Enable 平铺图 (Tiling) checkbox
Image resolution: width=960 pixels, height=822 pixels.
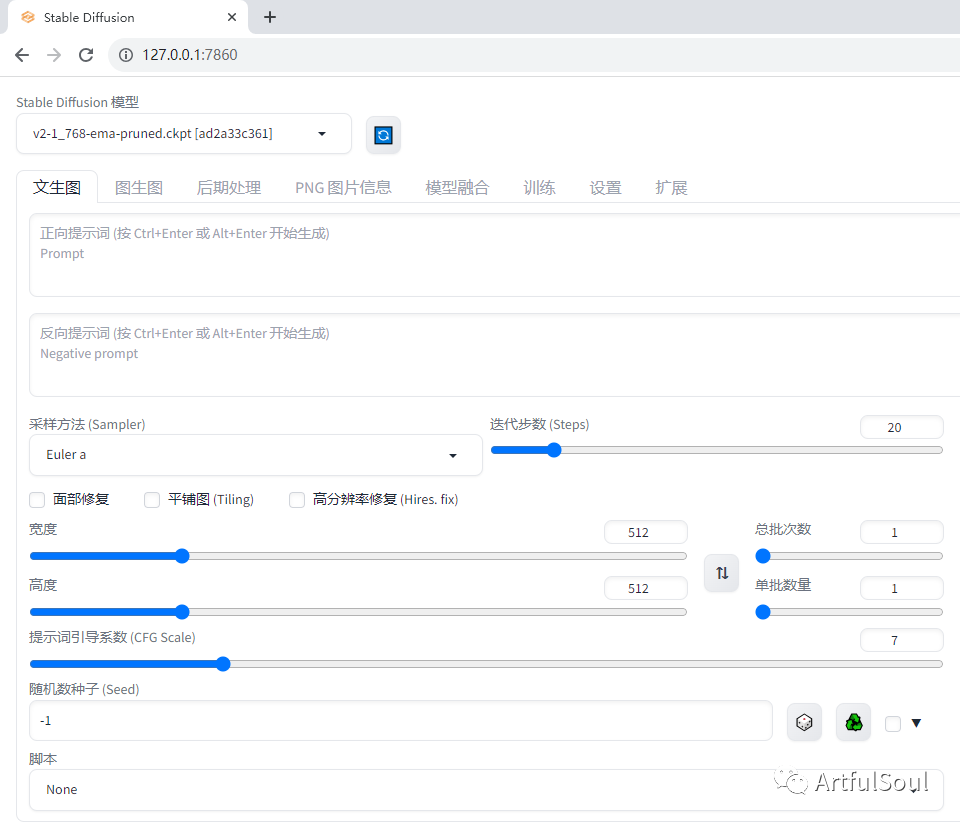[x=152, y=500]
